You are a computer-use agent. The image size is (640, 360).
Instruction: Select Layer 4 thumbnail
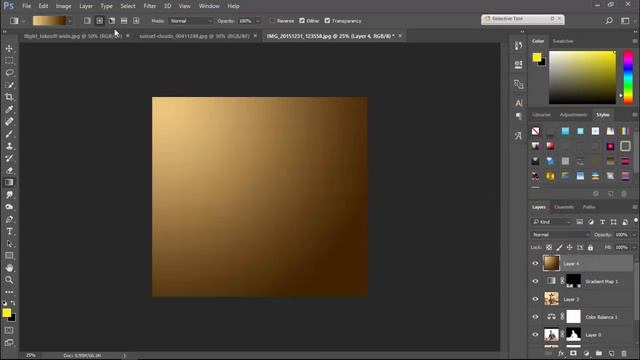(x=551, y=263)
